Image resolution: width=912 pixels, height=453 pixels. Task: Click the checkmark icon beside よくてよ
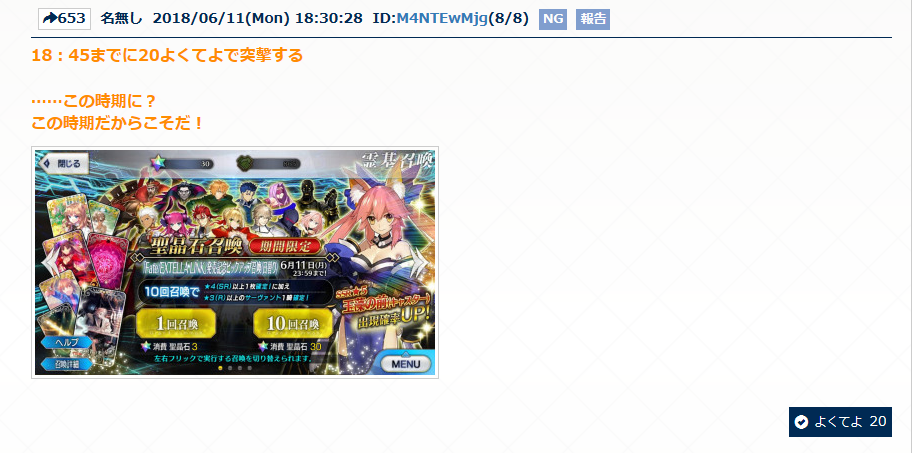(801, 422)
